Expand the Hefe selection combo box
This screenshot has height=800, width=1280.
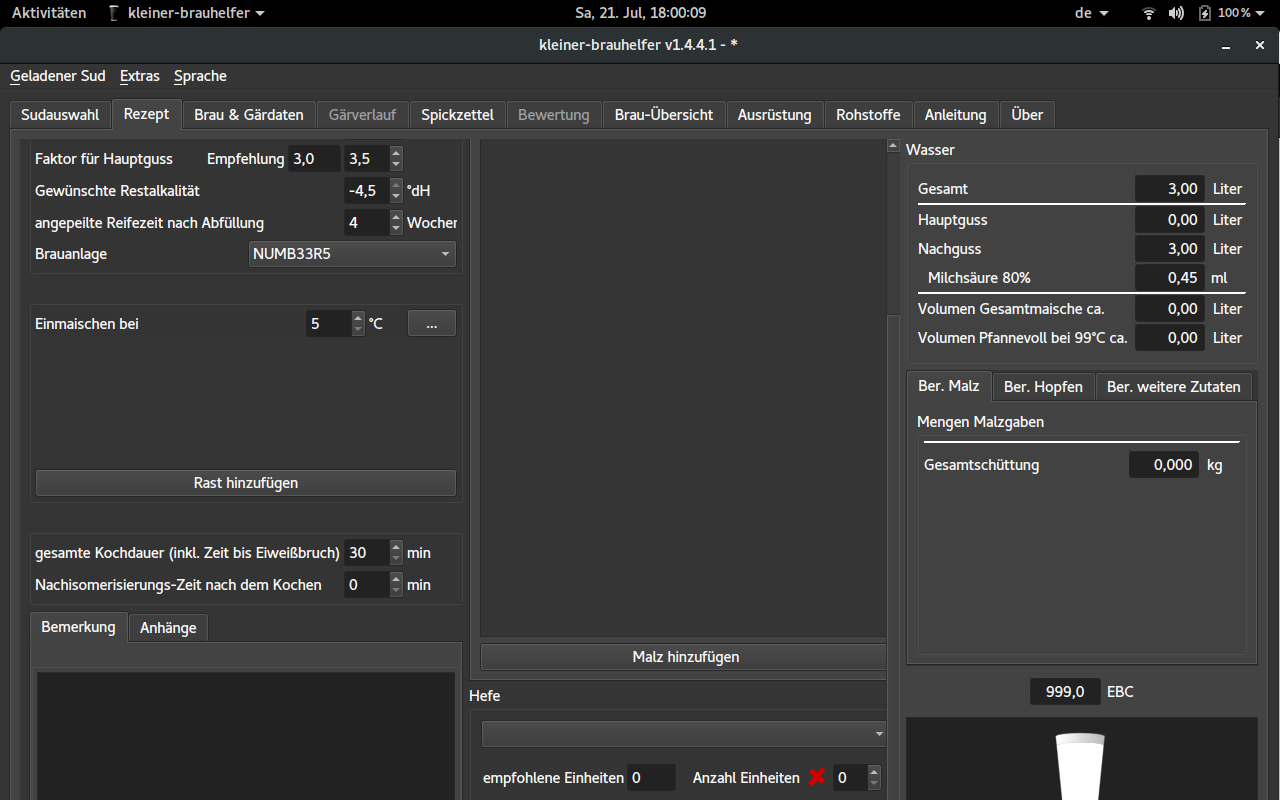pyautogui.click(x=683, y=734)
